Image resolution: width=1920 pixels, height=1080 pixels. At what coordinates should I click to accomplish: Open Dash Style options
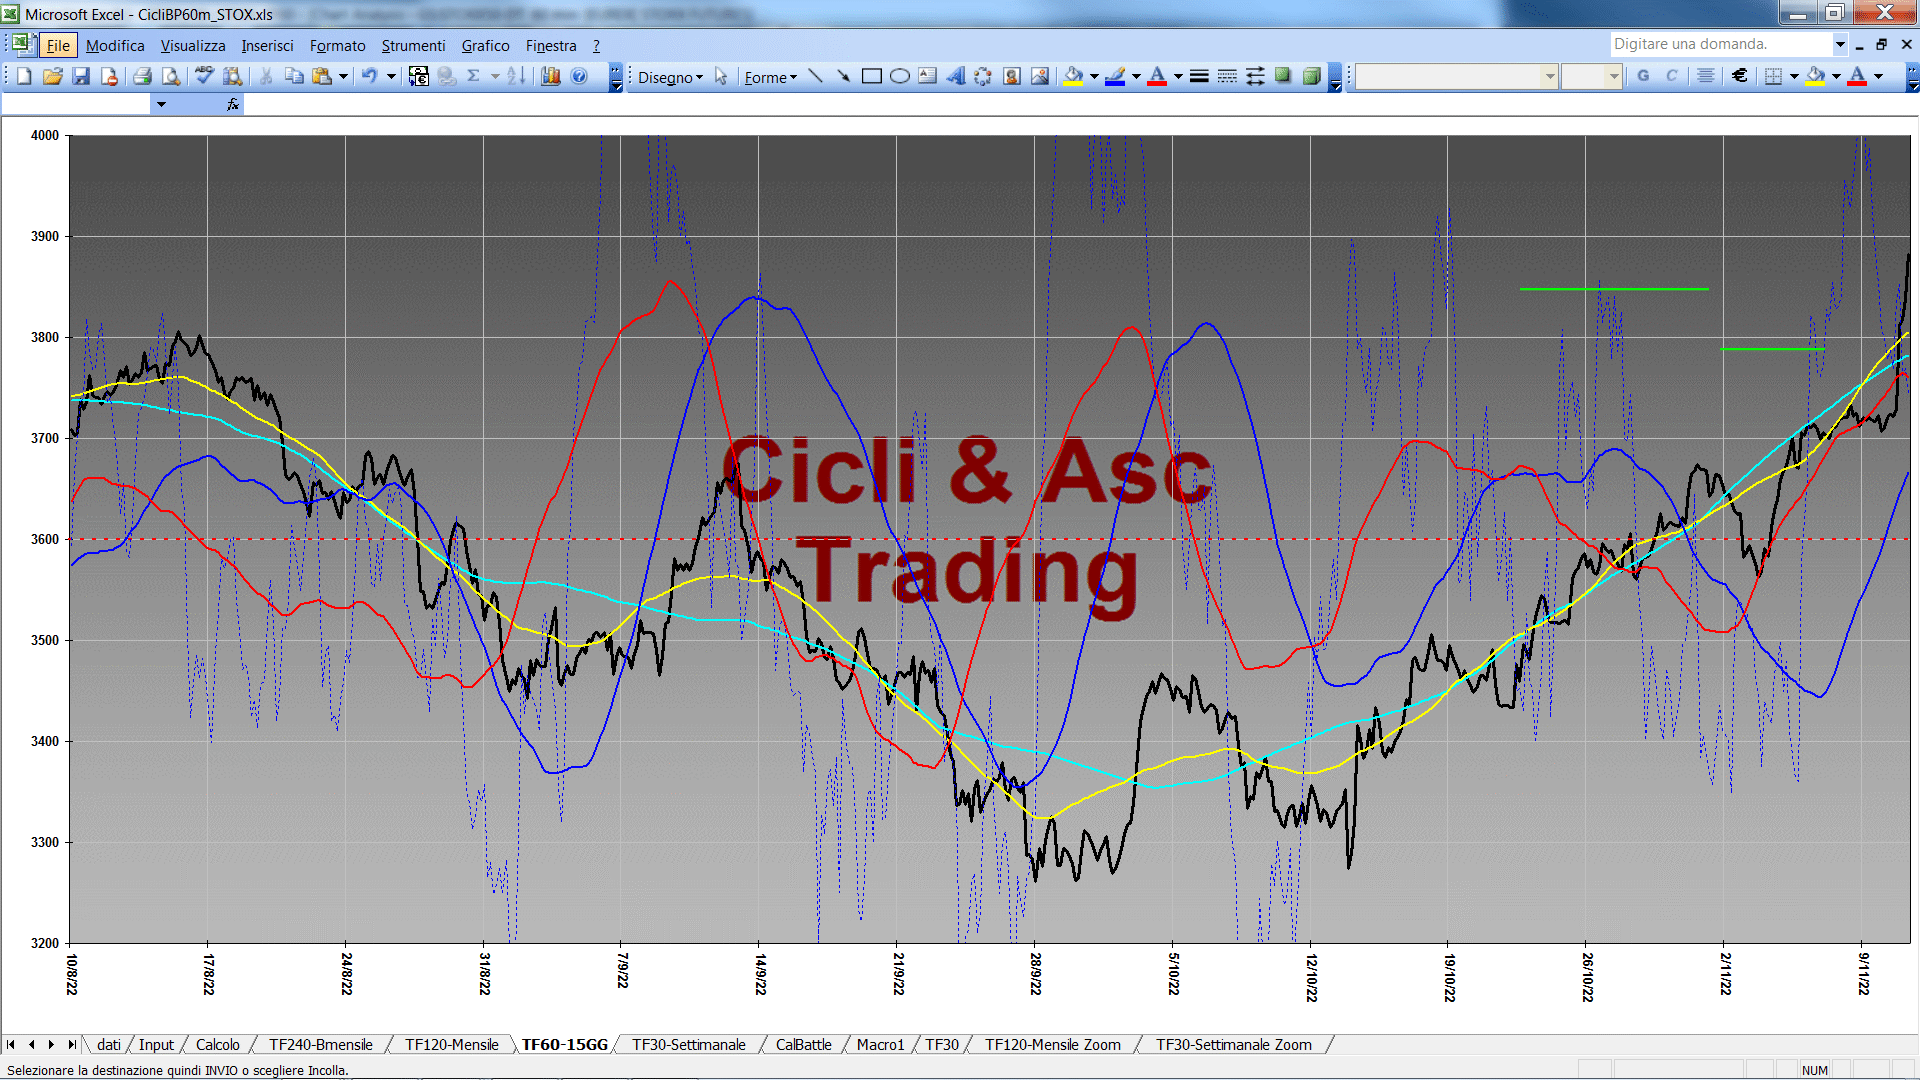1227,76
